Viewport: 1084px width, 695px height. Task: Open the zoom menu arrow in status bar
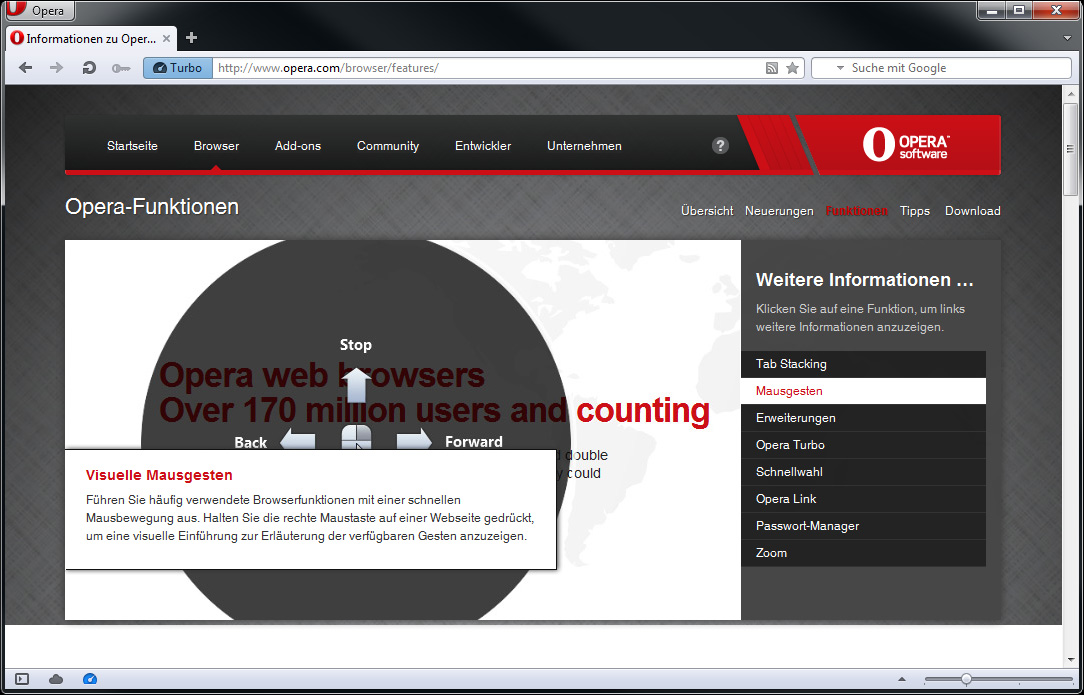pos(901,679)
